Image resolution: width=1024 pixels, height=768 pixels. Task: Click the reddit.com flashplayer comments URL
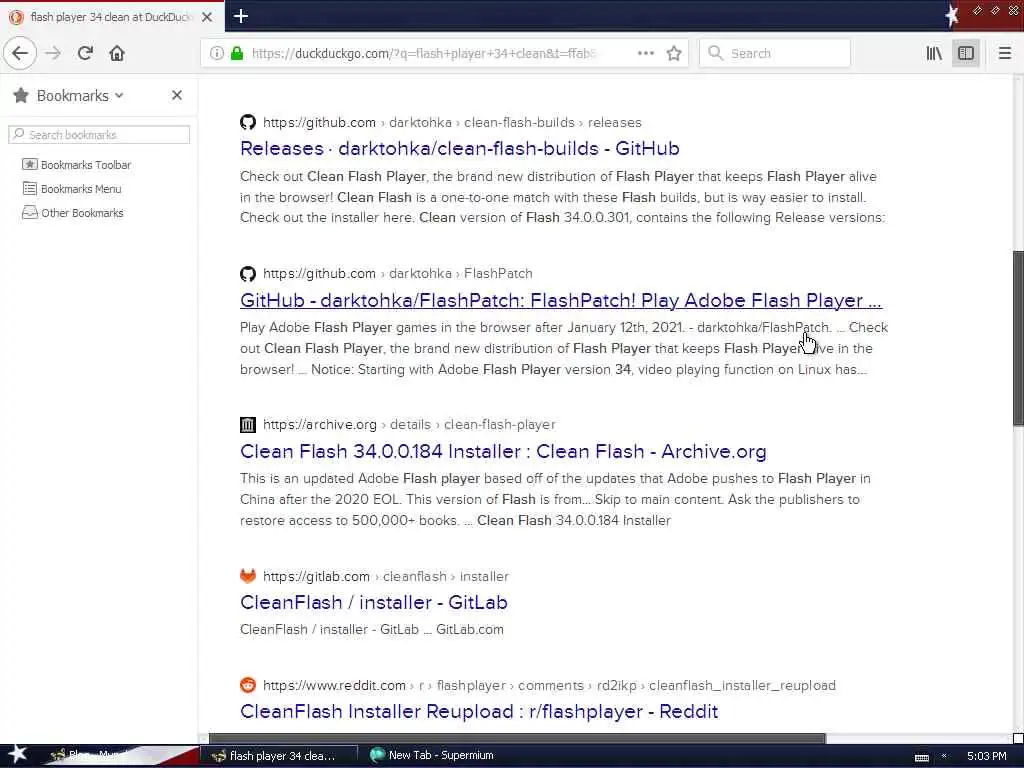[549, 685]
